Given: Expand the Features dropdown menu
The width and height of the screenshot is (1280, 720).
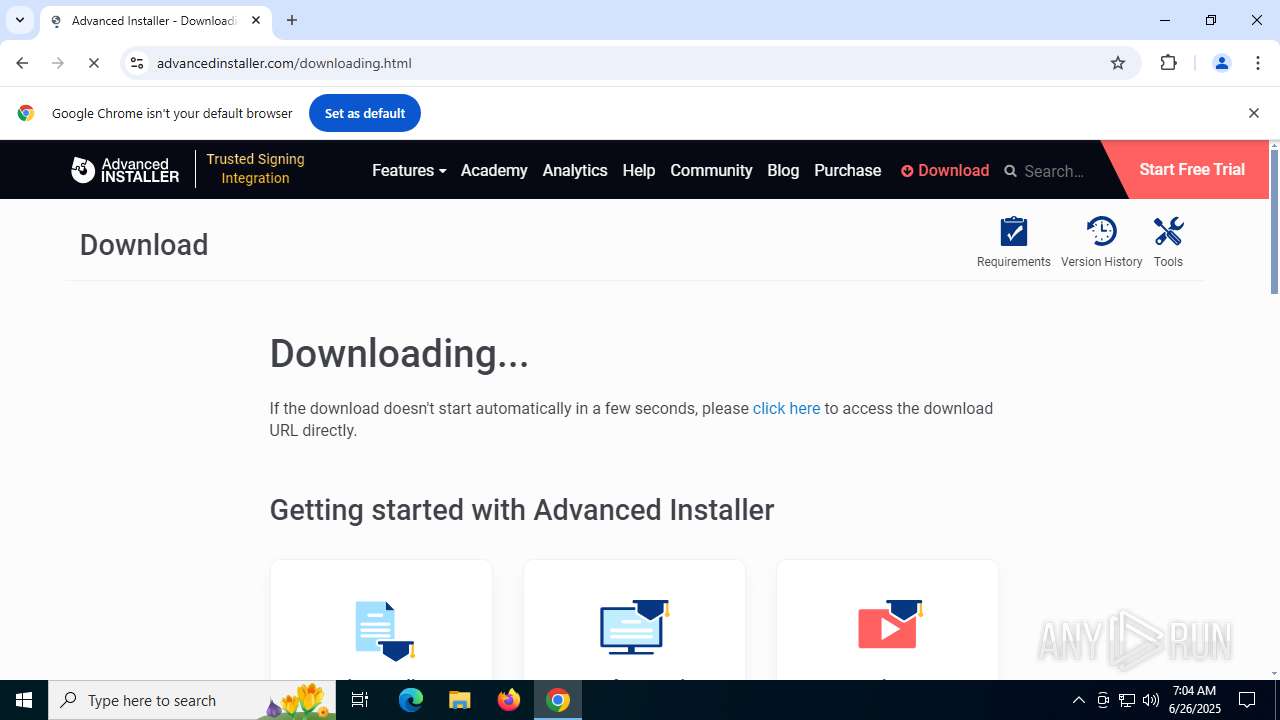Looking at the screenshot, I should [409, 170].
